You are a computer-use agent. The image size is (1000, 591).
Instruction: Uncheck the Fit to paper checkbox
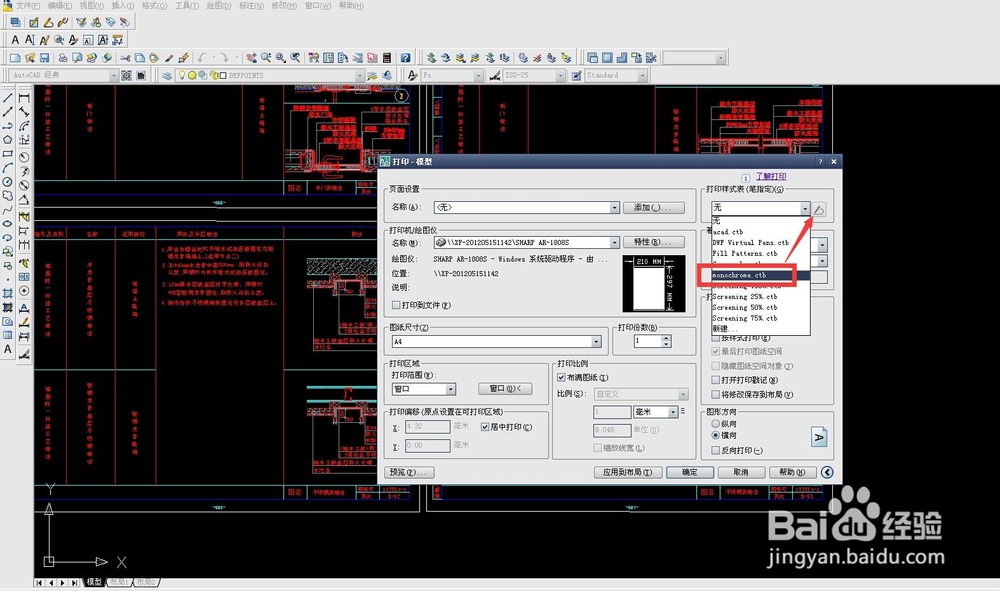tap(561, 377)
